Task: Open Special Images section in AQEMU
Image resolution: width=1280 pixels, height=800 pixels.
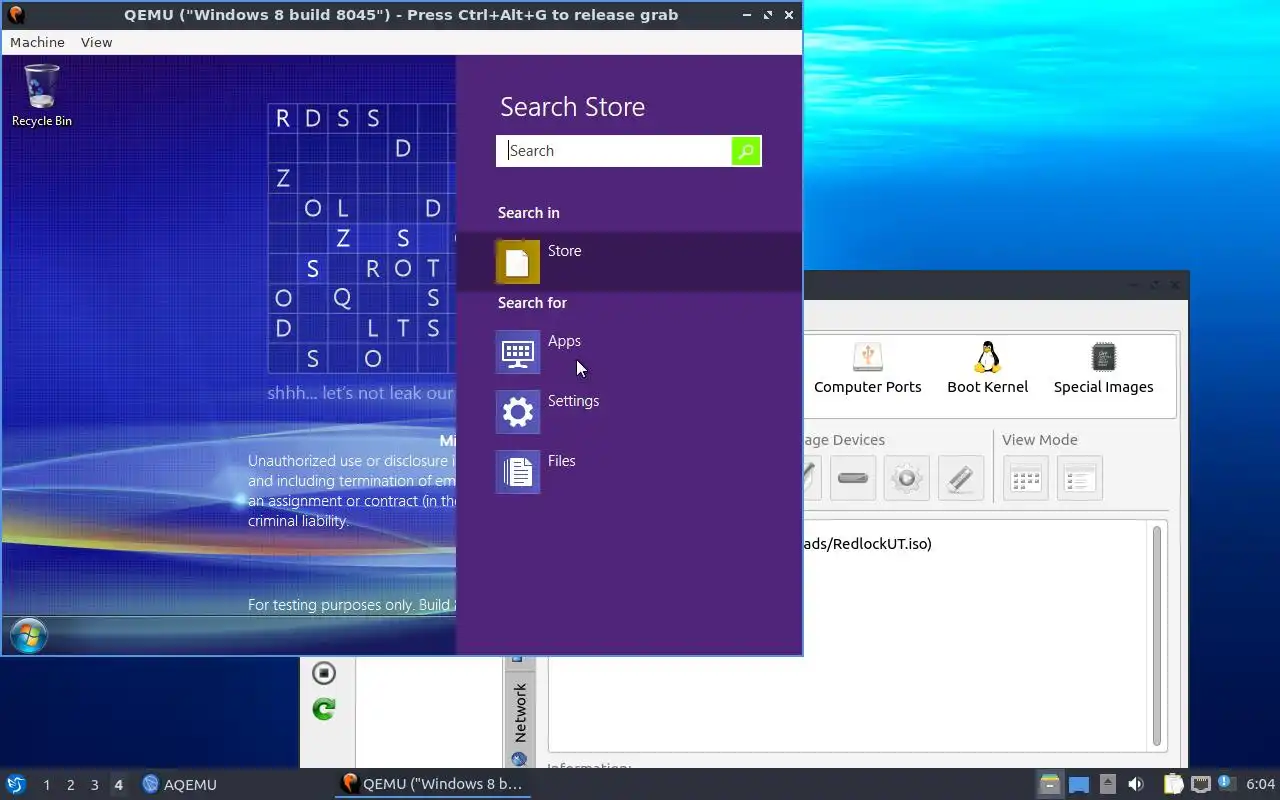Action: coord(1103,368)
